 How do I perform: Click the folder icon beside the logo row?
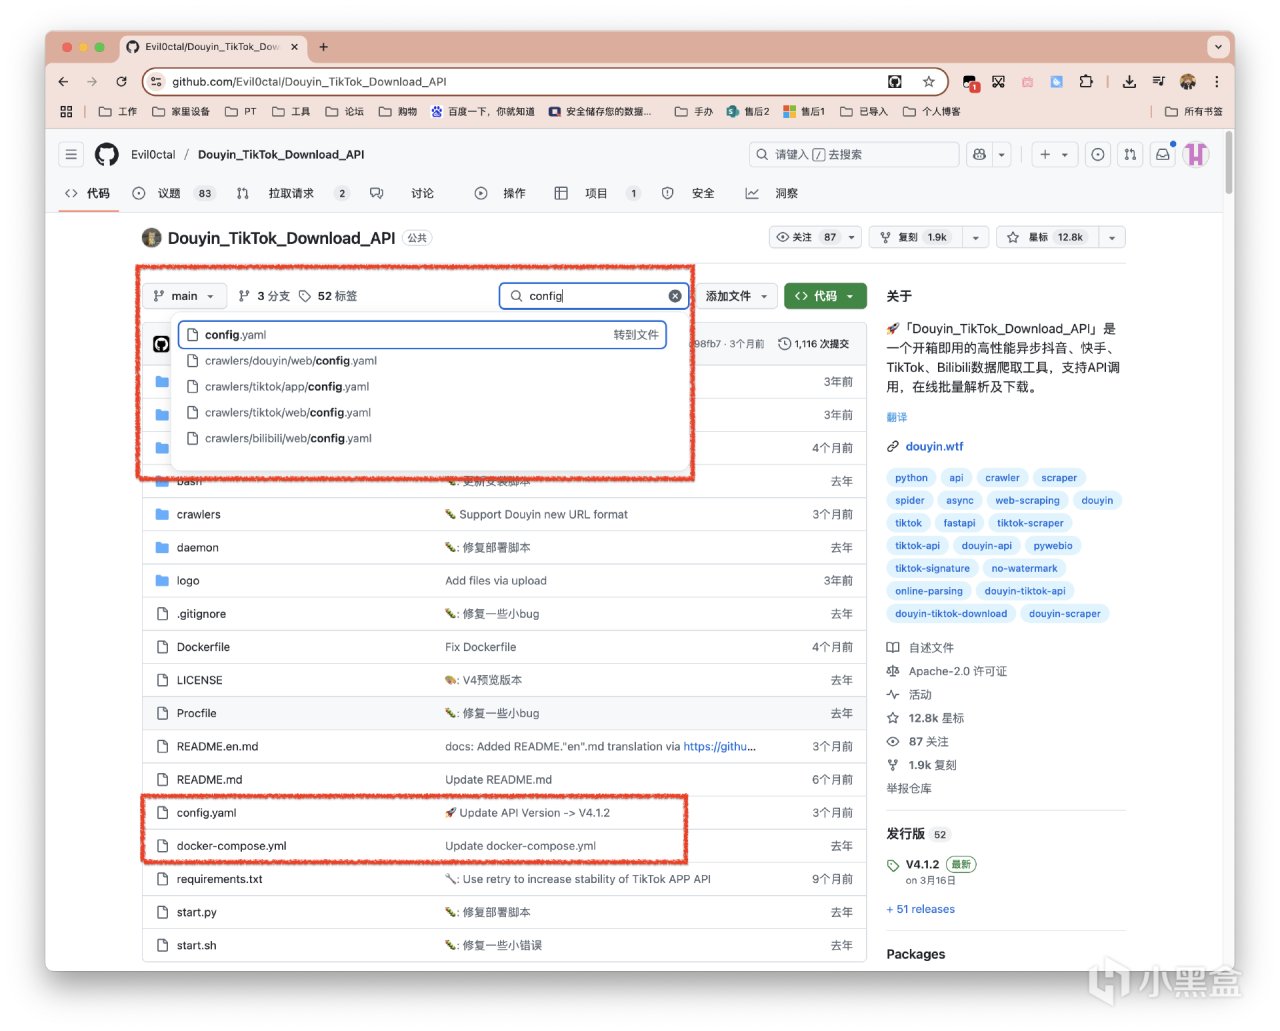[162, 581]
